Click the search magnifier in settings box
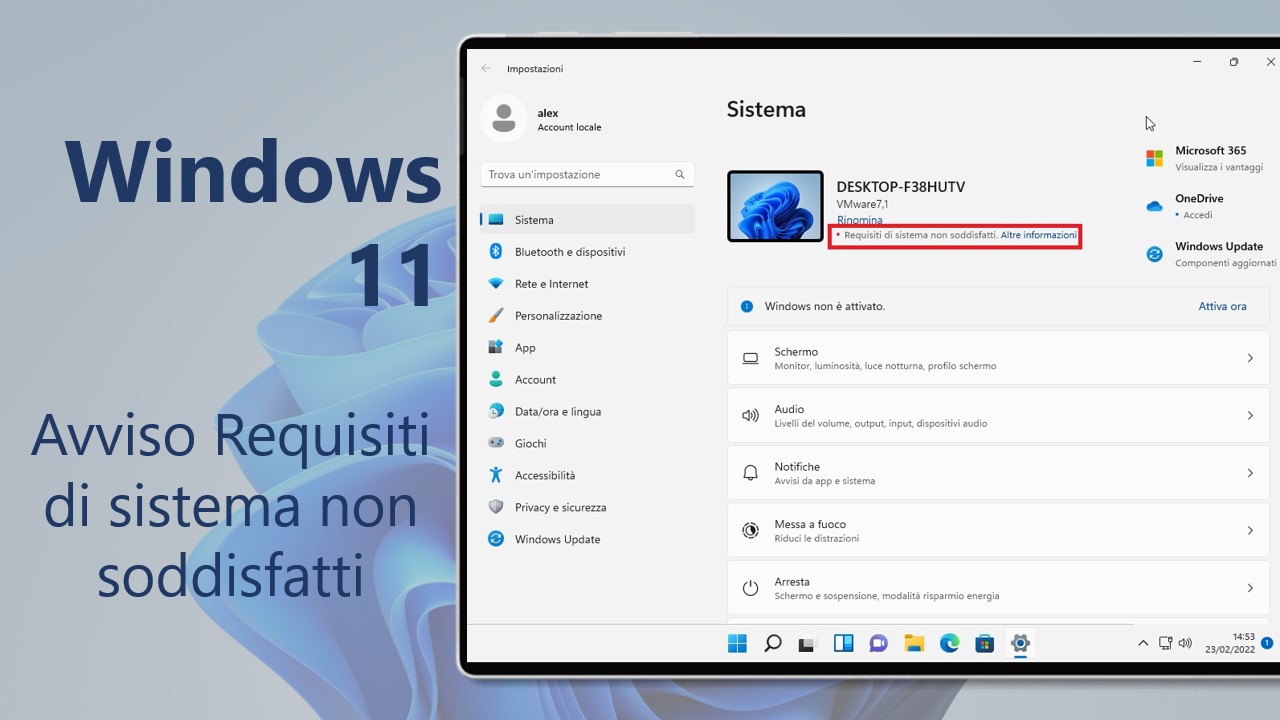 680,174
